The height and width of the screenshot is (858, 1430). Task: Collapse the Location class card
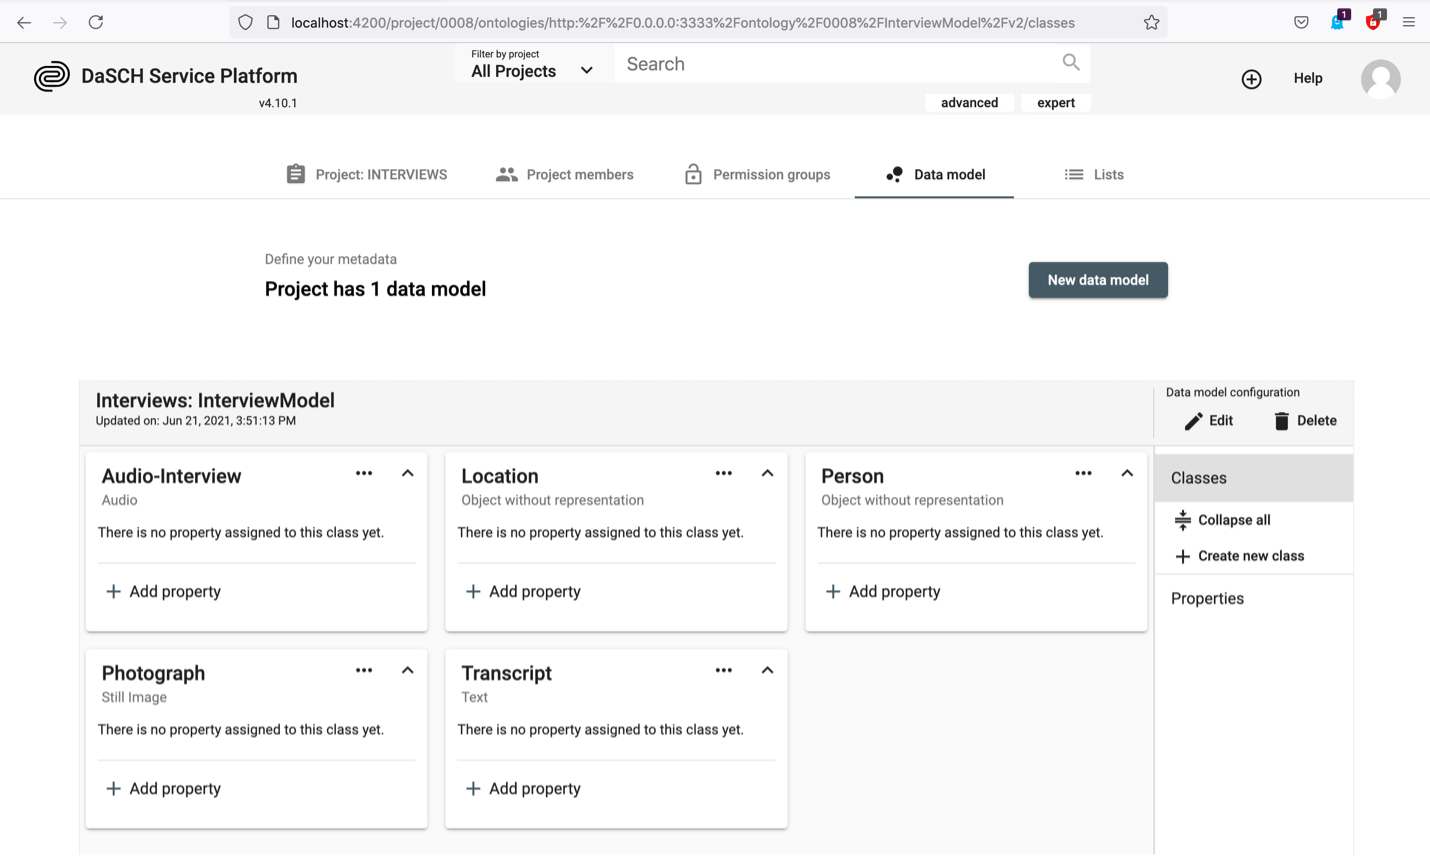[x=767, y=473]
